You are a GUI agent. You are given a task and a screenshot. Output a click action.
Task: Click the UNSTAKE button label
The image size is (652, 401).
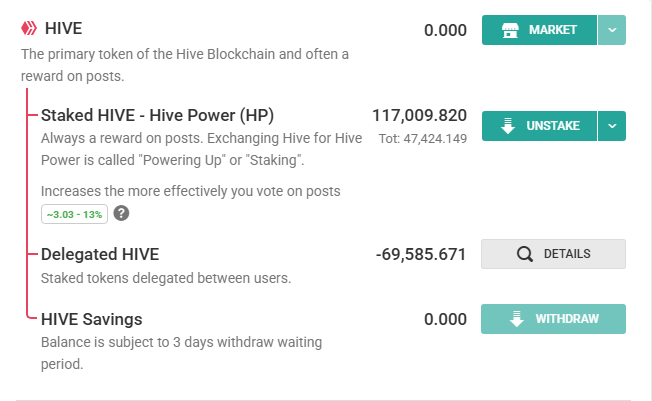553,126
